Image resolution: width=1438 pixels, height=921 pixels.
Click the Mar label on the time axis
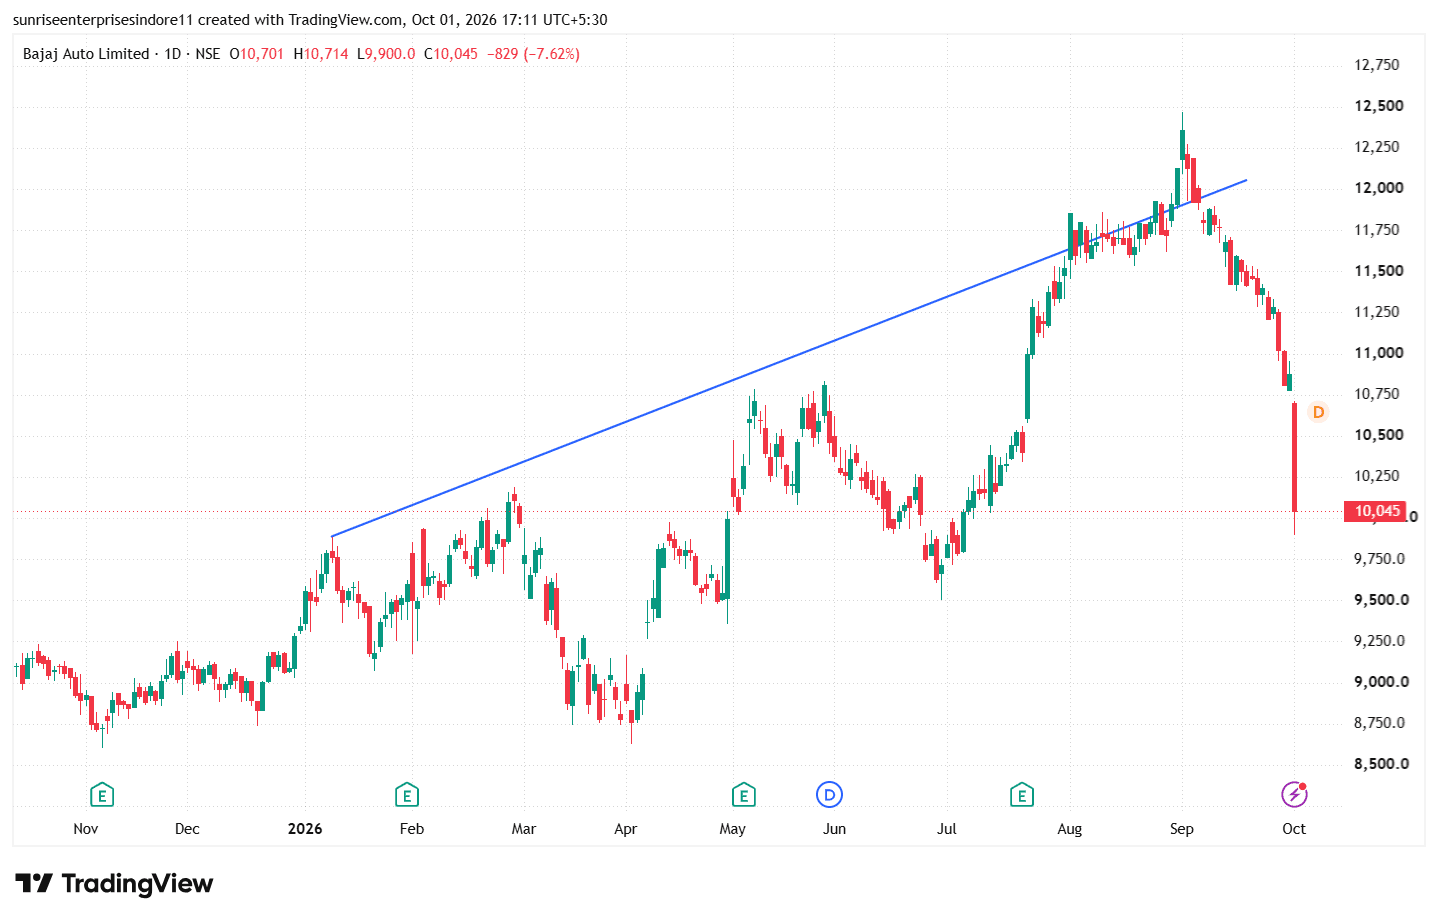(524, 829)
